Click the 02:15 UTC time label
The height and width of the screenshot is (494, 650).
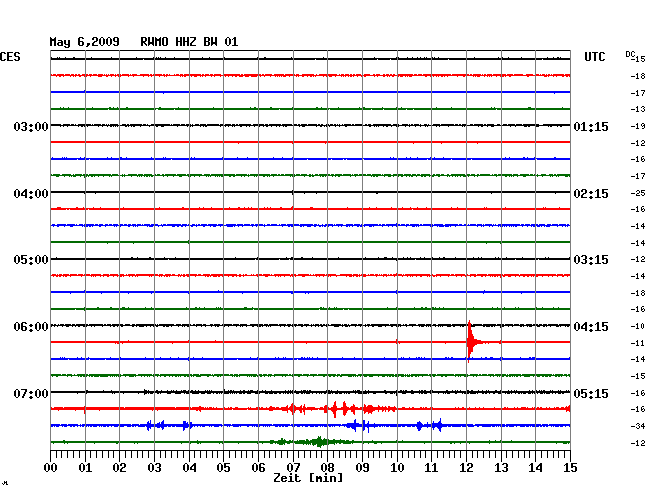coord(591,194)
